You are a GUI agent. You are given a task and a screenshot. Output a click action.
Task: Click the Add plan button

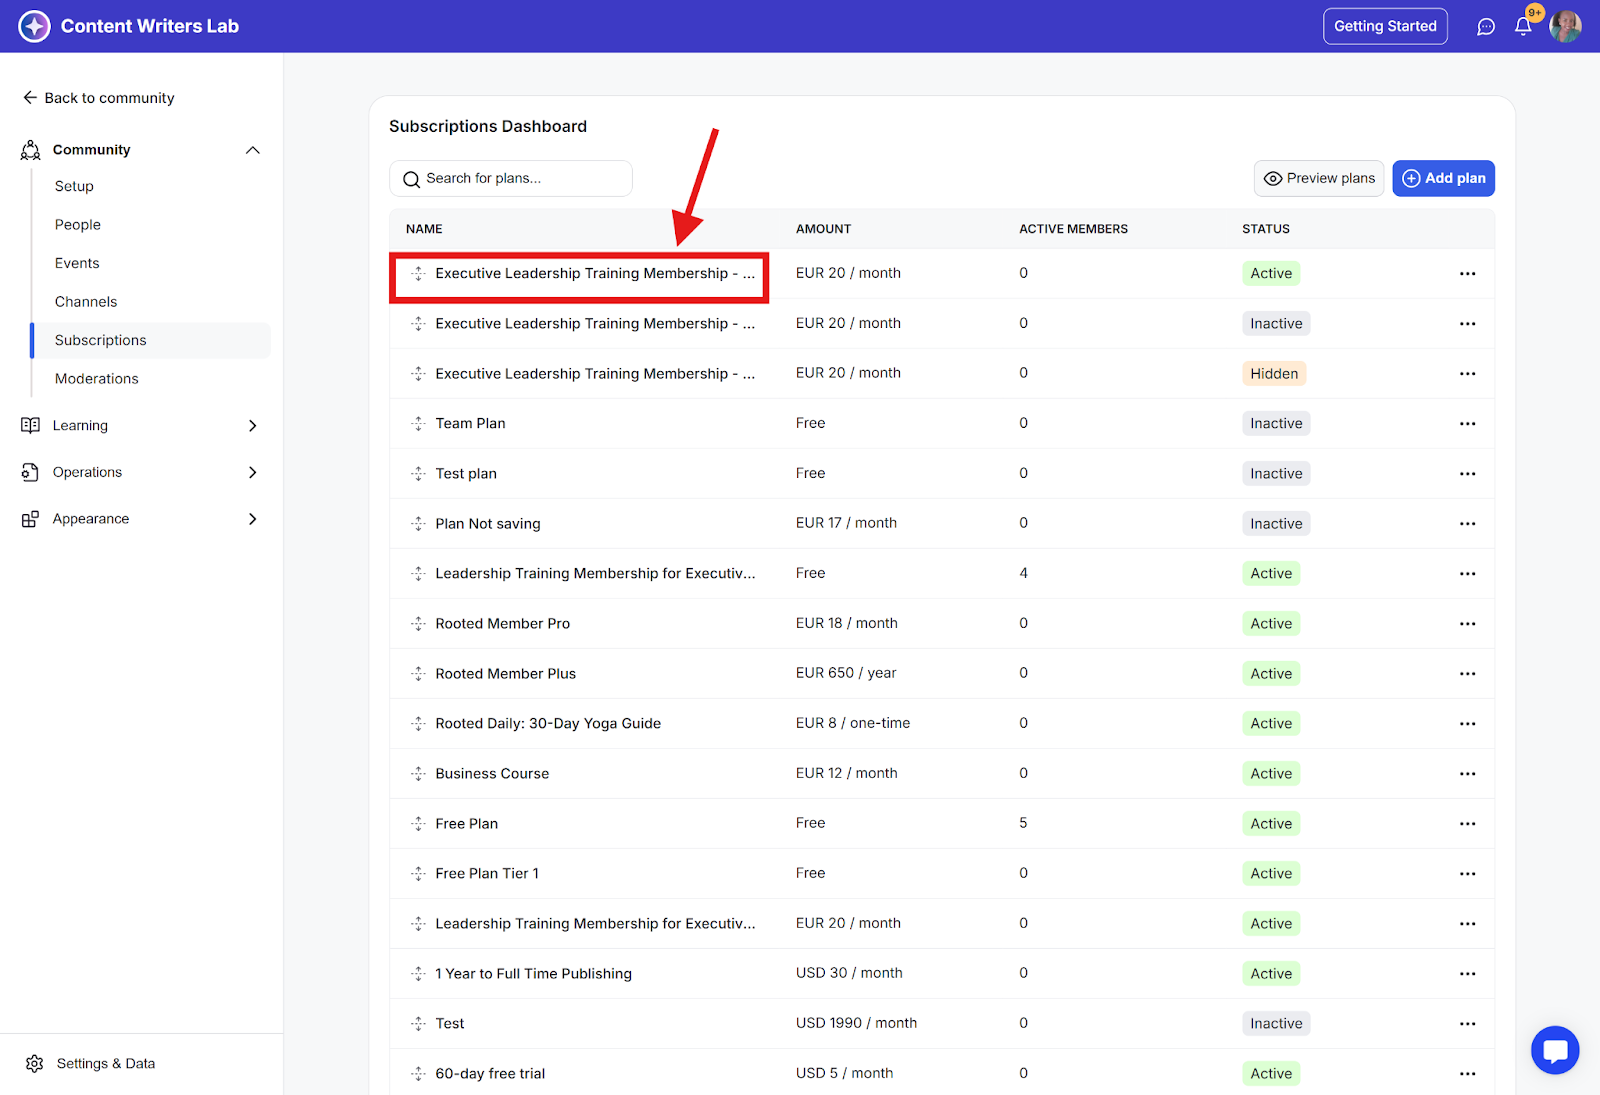tap(1443, 179)
